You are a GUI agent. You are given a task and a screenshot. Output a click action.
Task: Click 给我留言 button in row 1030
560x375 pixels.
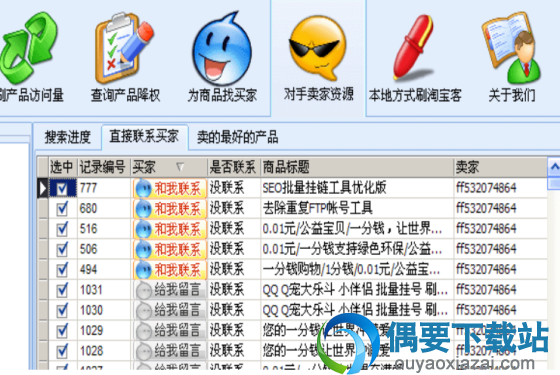pyautogui.click(x=170, y=310)
